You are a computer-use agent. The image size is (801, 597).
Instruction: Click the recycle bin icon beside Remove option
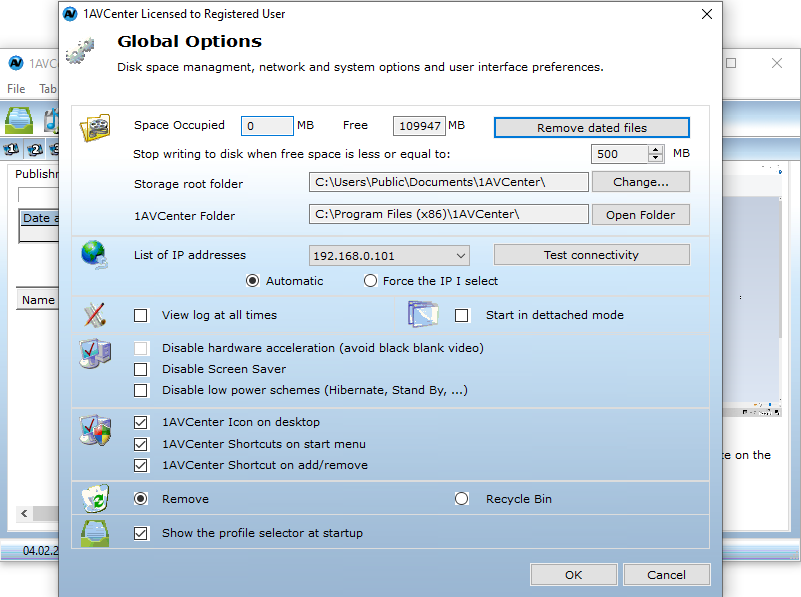[96, 498]
